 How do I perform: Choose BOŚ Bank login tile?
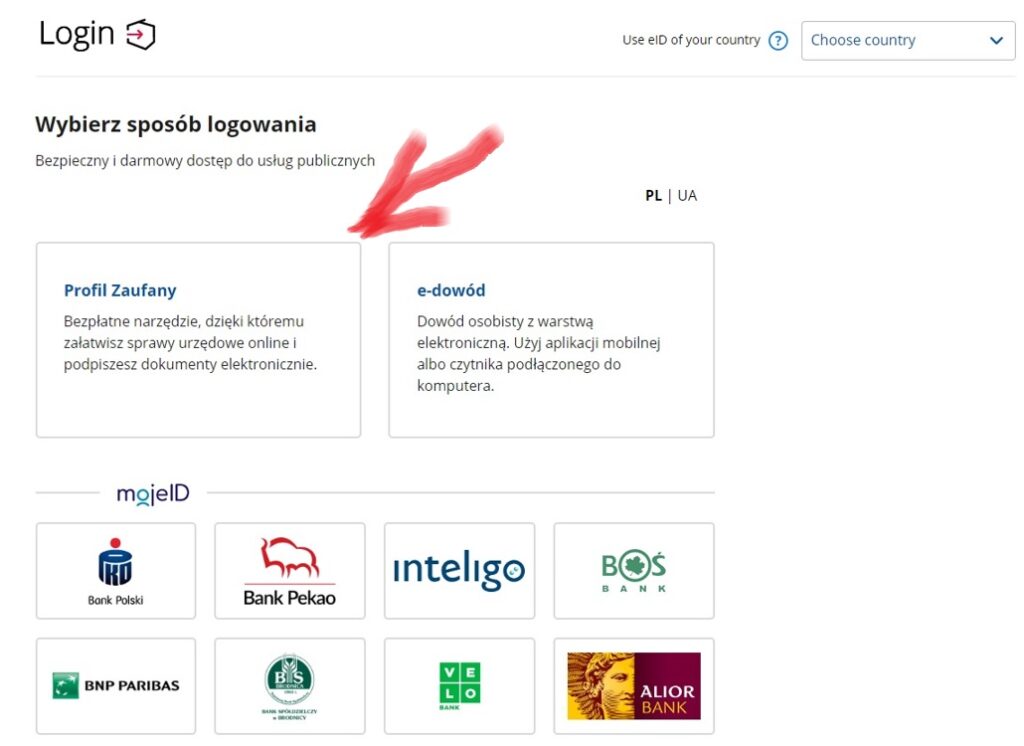(633, 571)
